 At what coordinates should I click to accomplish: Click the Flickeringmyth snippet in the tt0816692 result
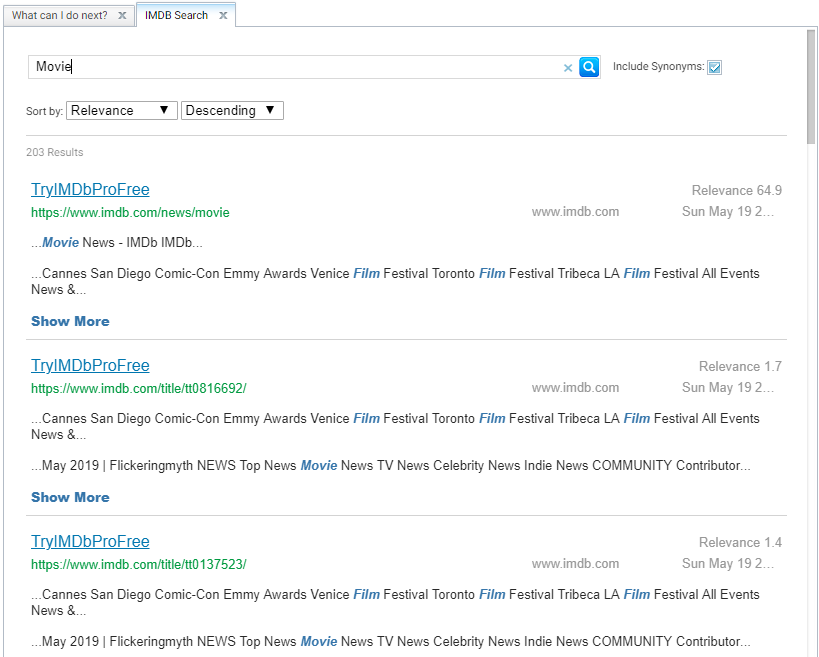tap(391, 466)
